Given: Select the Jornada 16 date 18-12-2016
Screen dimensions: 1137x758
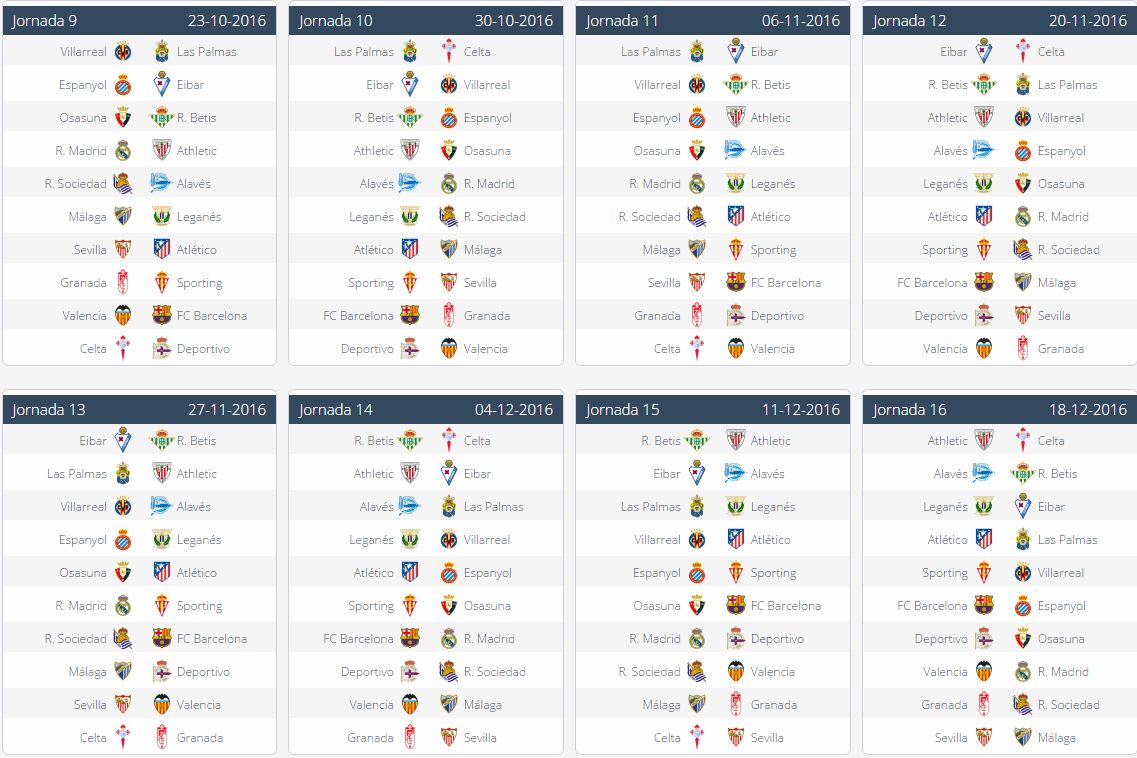Looking at the screenshot, I should [1088, 409].
